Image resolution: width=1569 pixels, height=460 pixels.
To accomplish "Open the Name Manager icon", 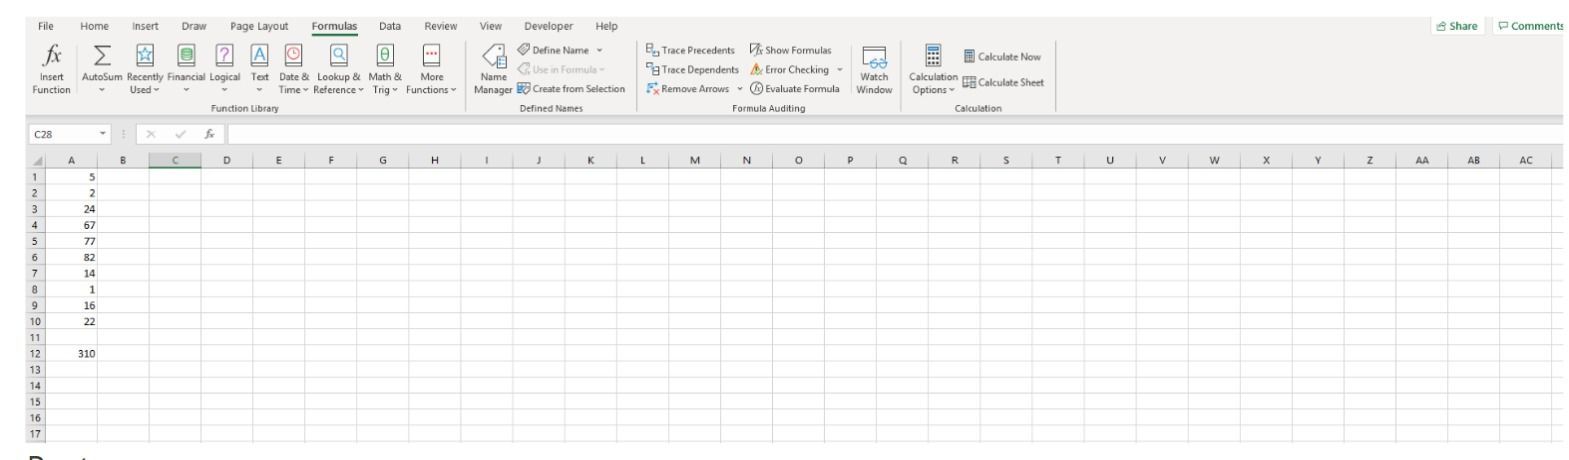I will [493, 57].
